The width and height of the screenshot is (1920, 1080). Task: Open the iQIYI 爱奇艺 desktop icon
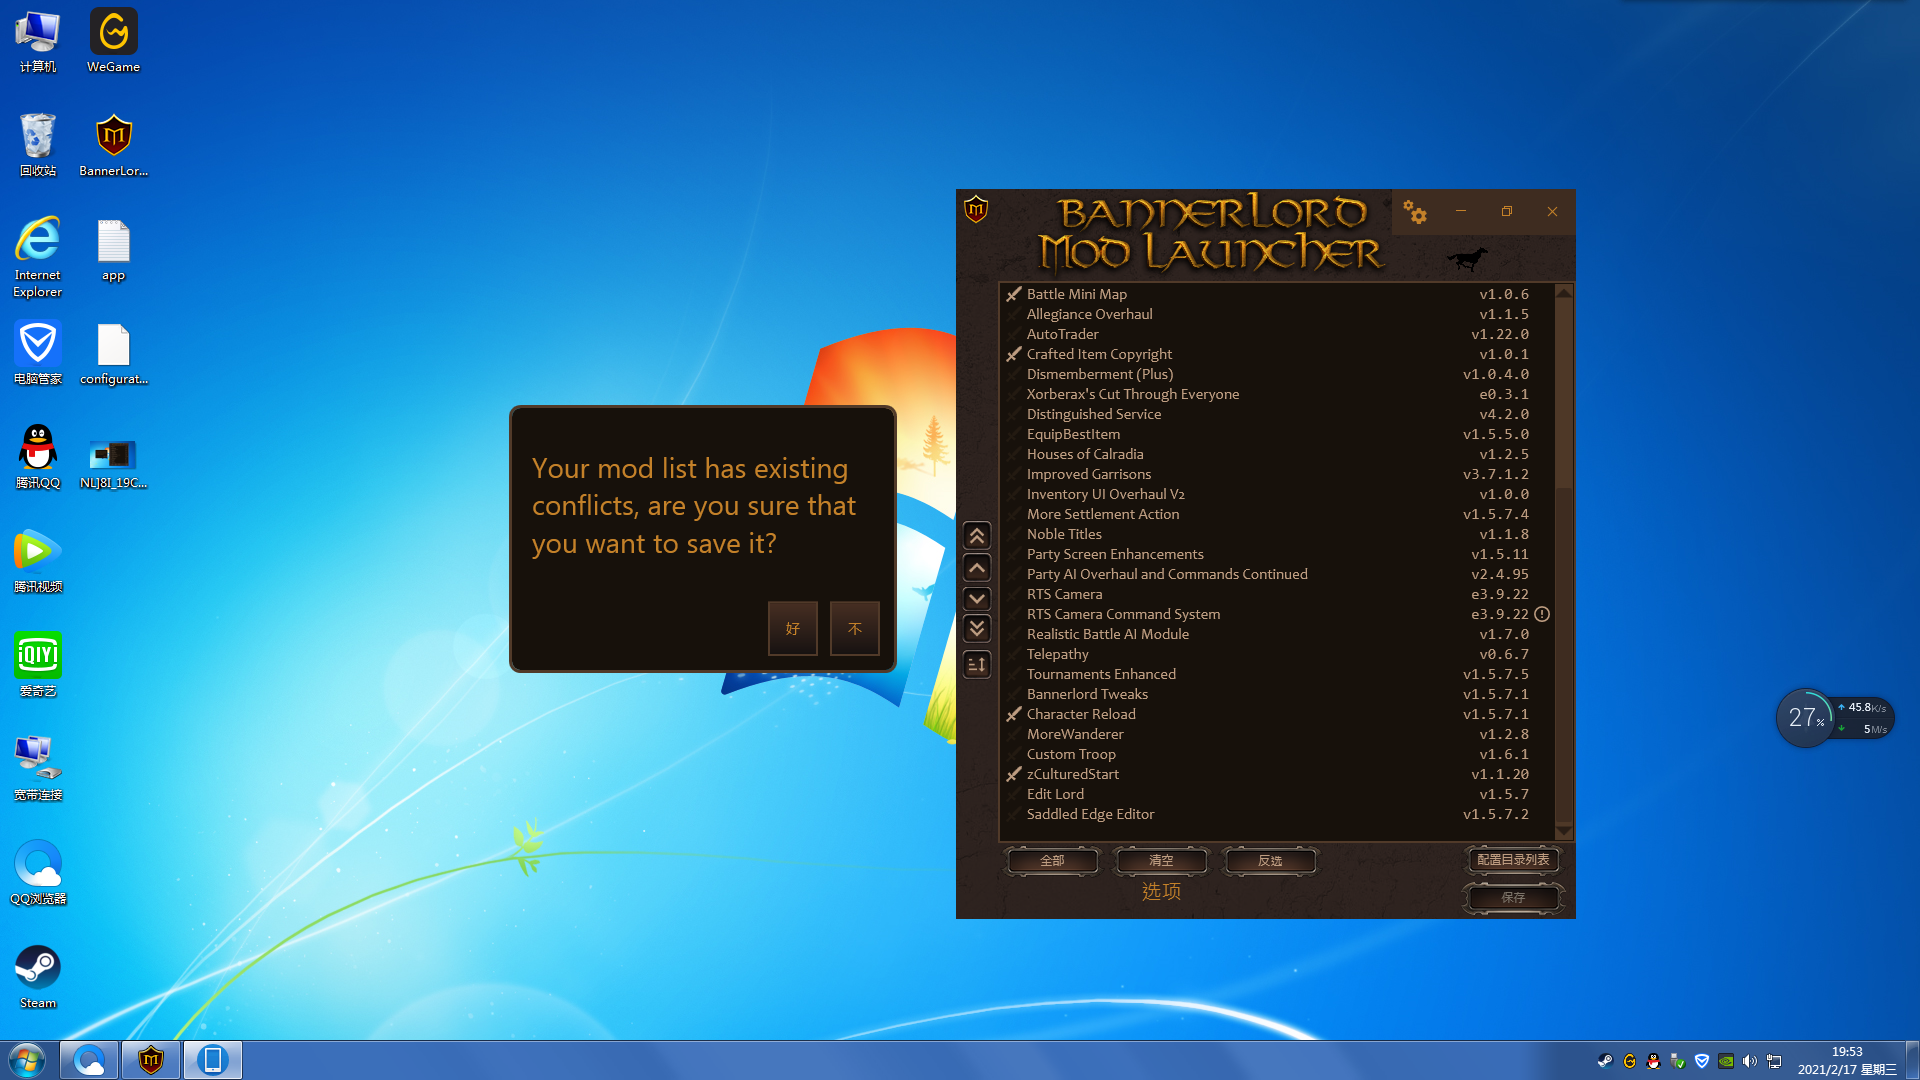point(38,665)
